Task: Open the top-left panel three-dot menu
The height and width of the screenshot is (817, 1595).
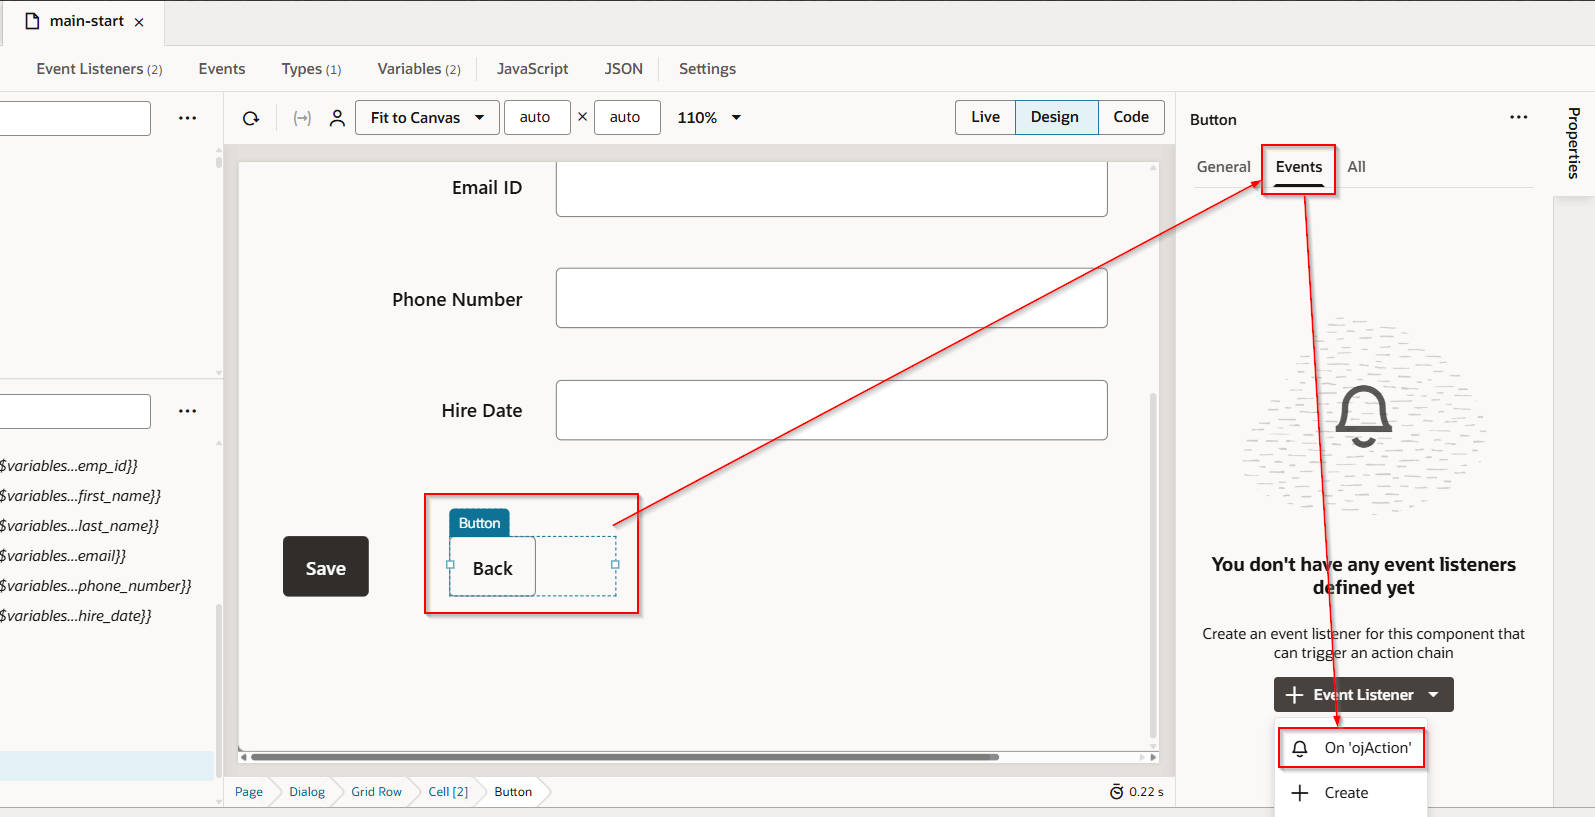Action: click(x=187, y=118)
